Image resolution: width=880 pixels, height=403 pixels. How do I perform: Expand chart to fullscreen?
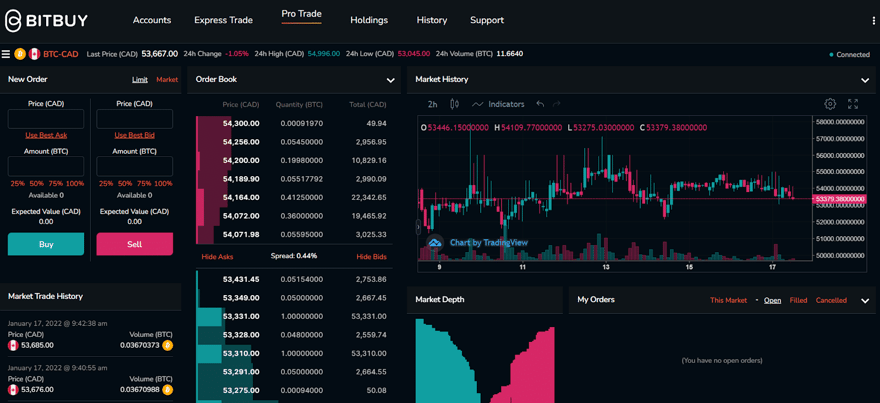click(853, 104)
